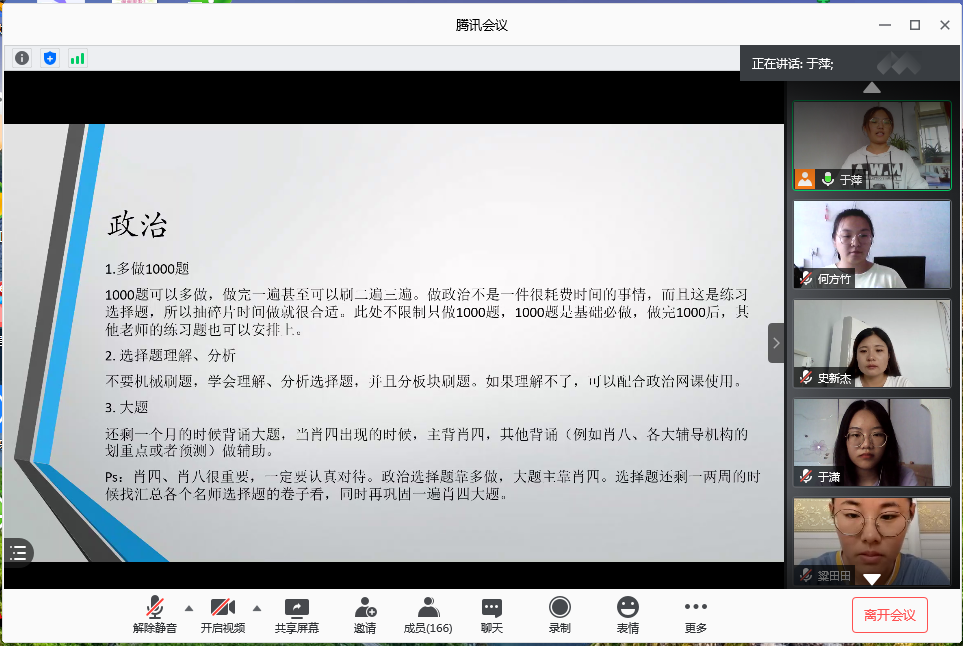
Task: Select 何方竹's video thumbnail
Action: (x=871, y=244)
